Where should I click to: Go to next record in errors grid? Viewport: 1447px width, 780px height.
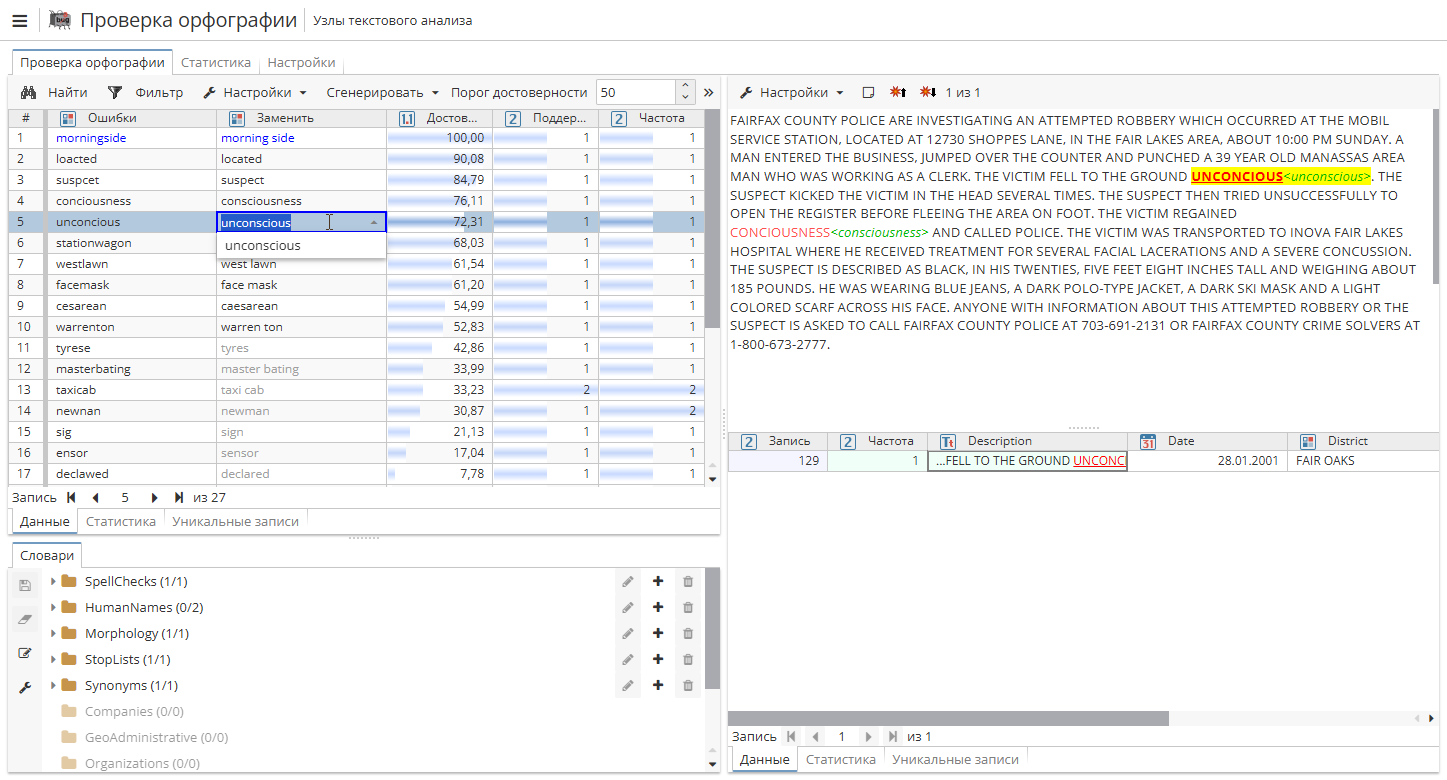(155, 497)
